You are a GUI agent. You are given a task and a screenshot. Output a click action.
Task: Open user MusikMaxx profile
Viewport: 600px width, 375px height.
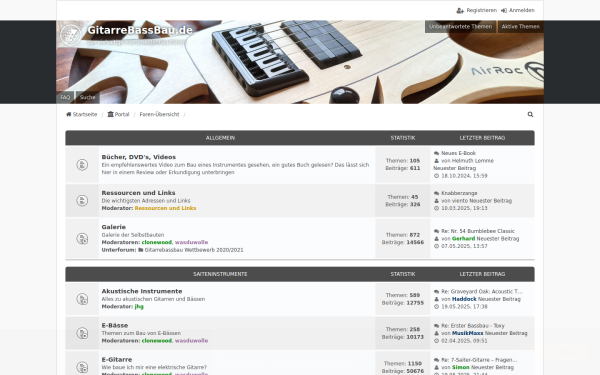[467, 333]
